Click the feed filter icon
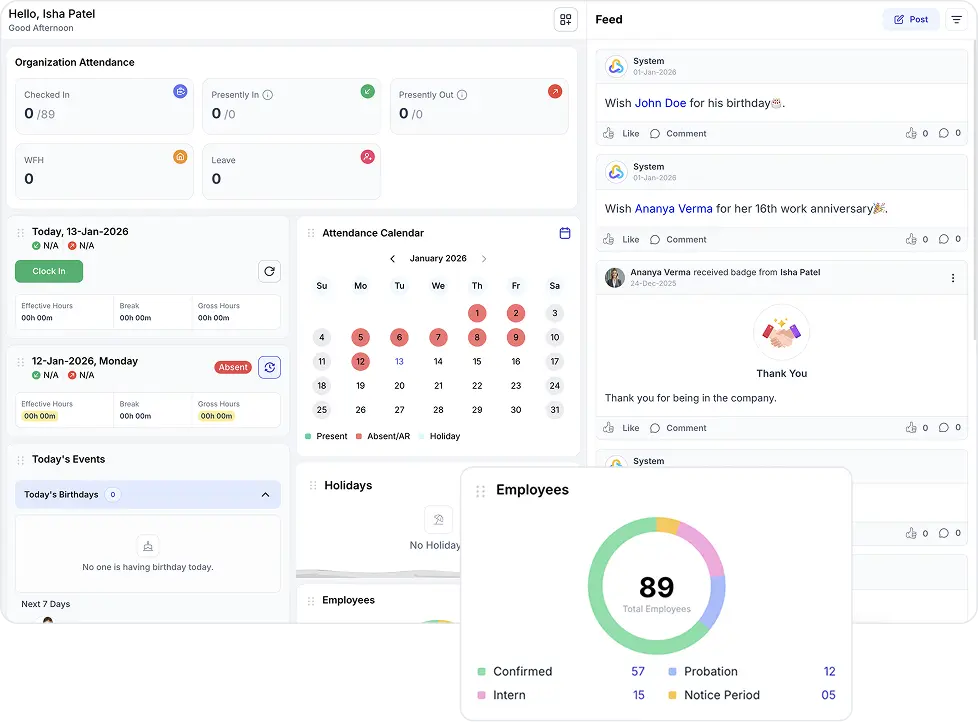 [x=956, y=20]
